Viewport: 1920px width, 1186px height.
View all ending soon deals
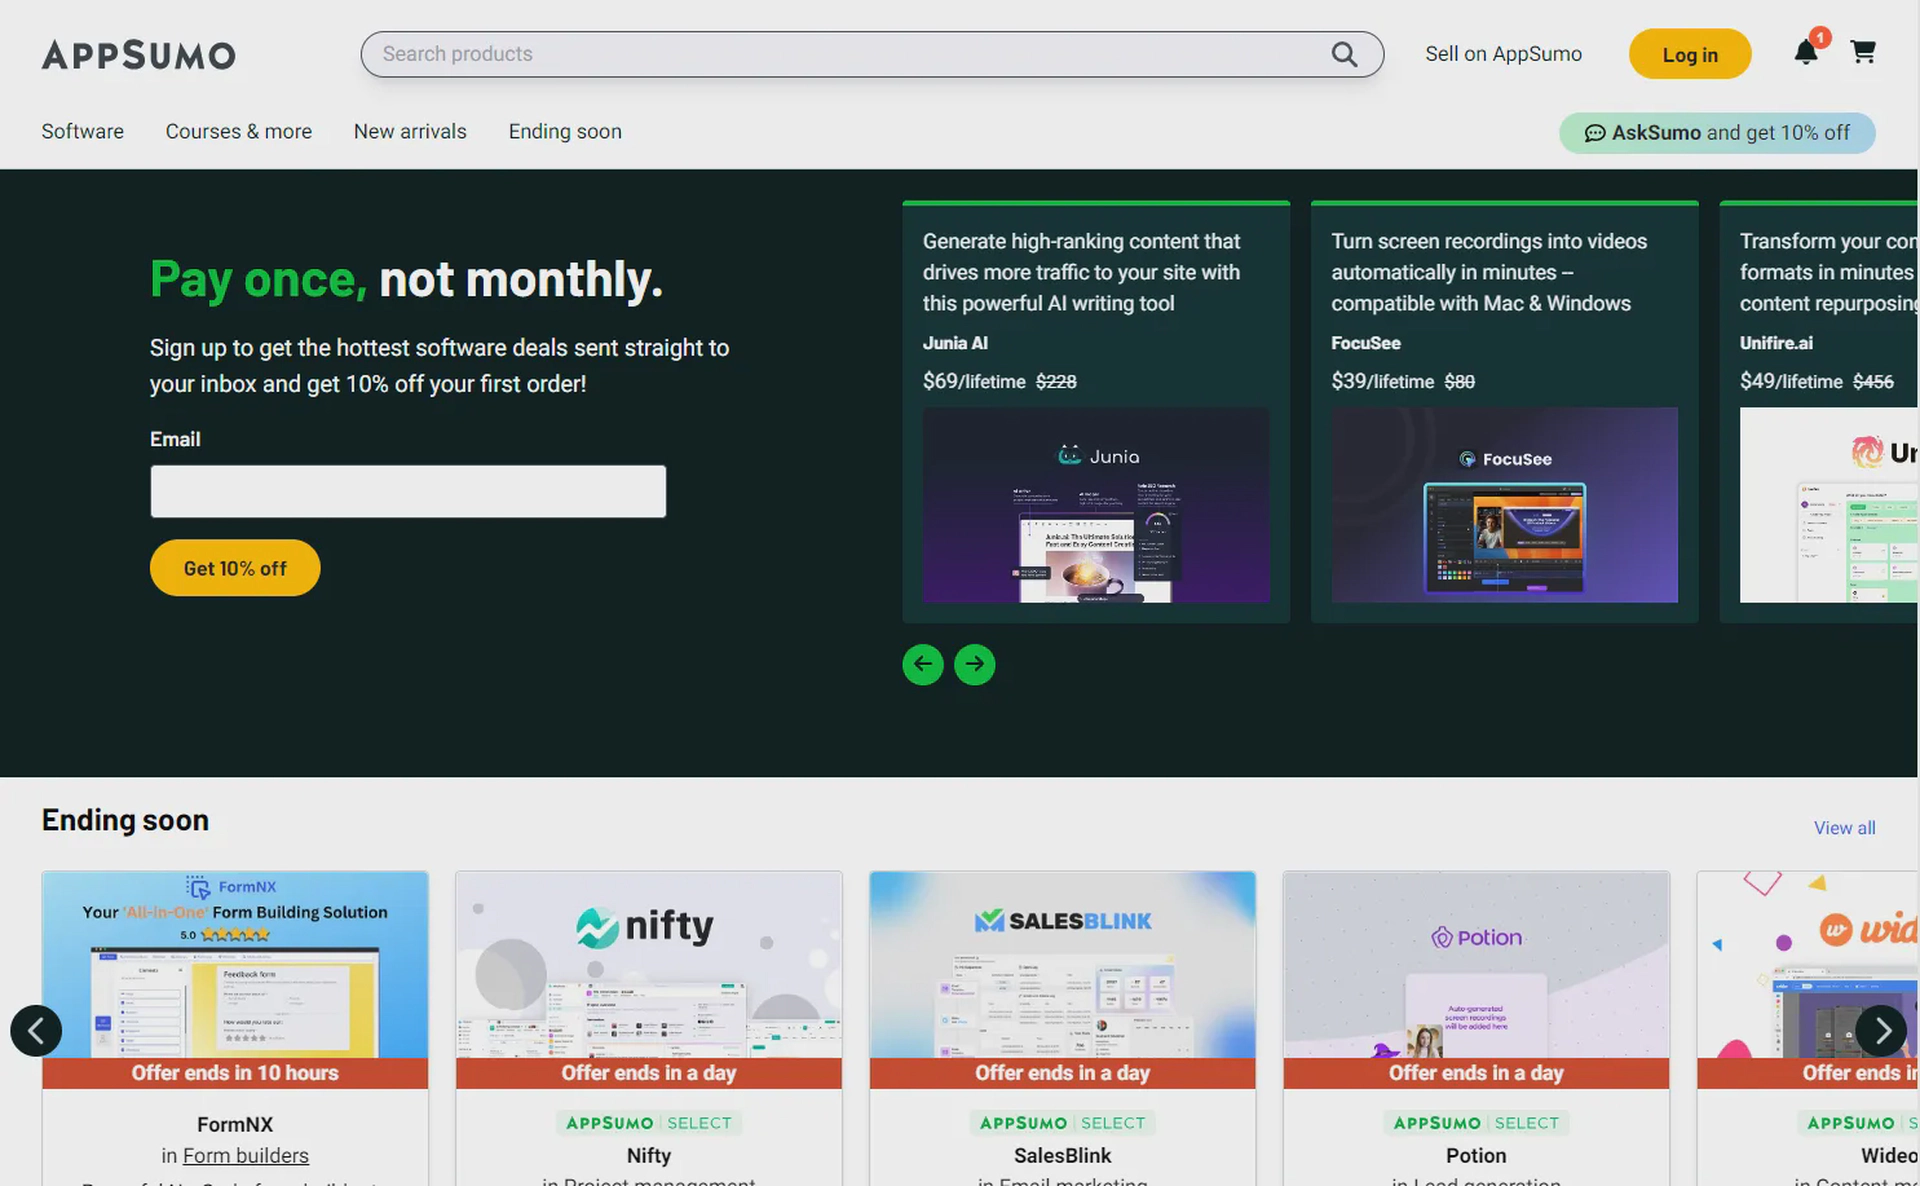1844,828
